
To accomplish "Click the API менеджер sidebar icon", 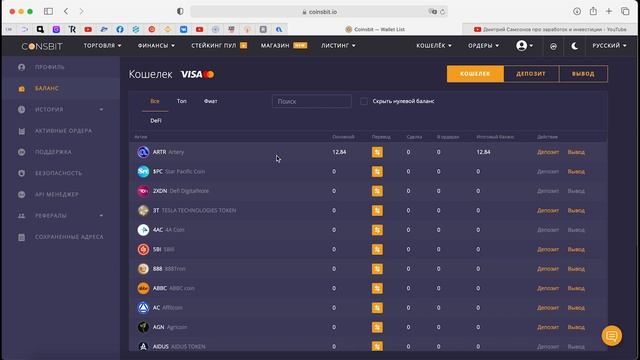I will point(22,195).
